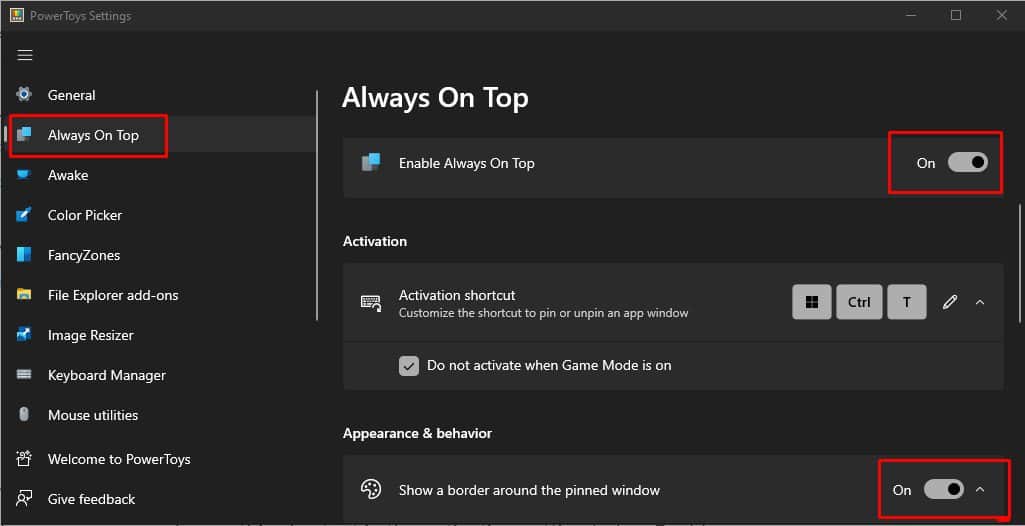The height and width of the screenshot is (526, 1025).
Task: Click the Windows key shortcut button
Action: 812,302
